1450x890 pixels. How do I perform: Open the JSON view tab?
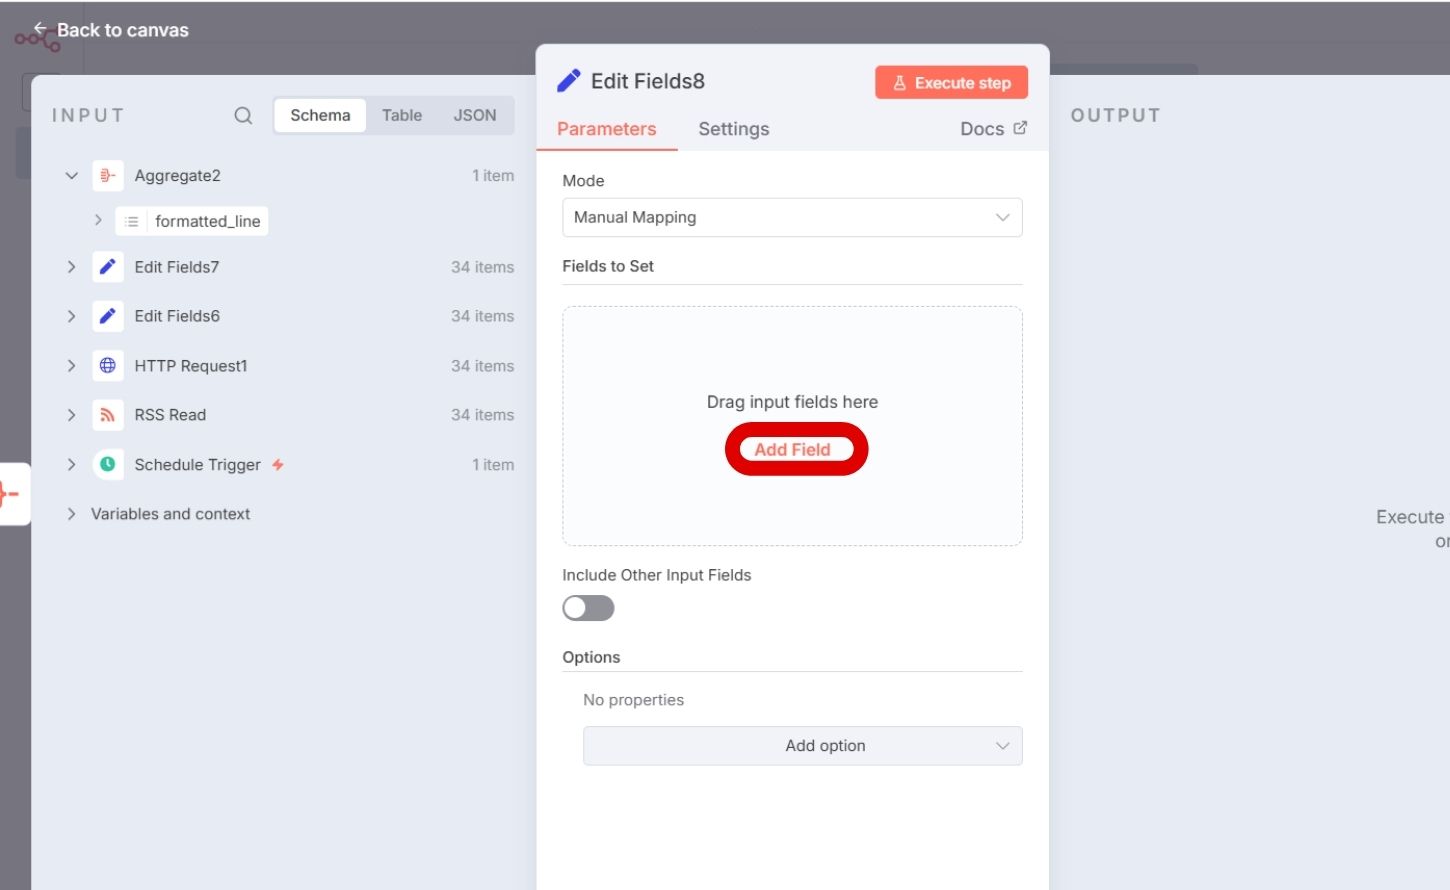475,115
